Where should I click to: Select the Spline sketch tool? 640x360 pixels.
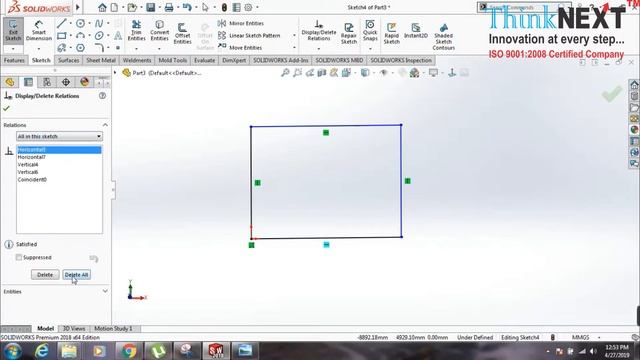(x=99, y=24)
